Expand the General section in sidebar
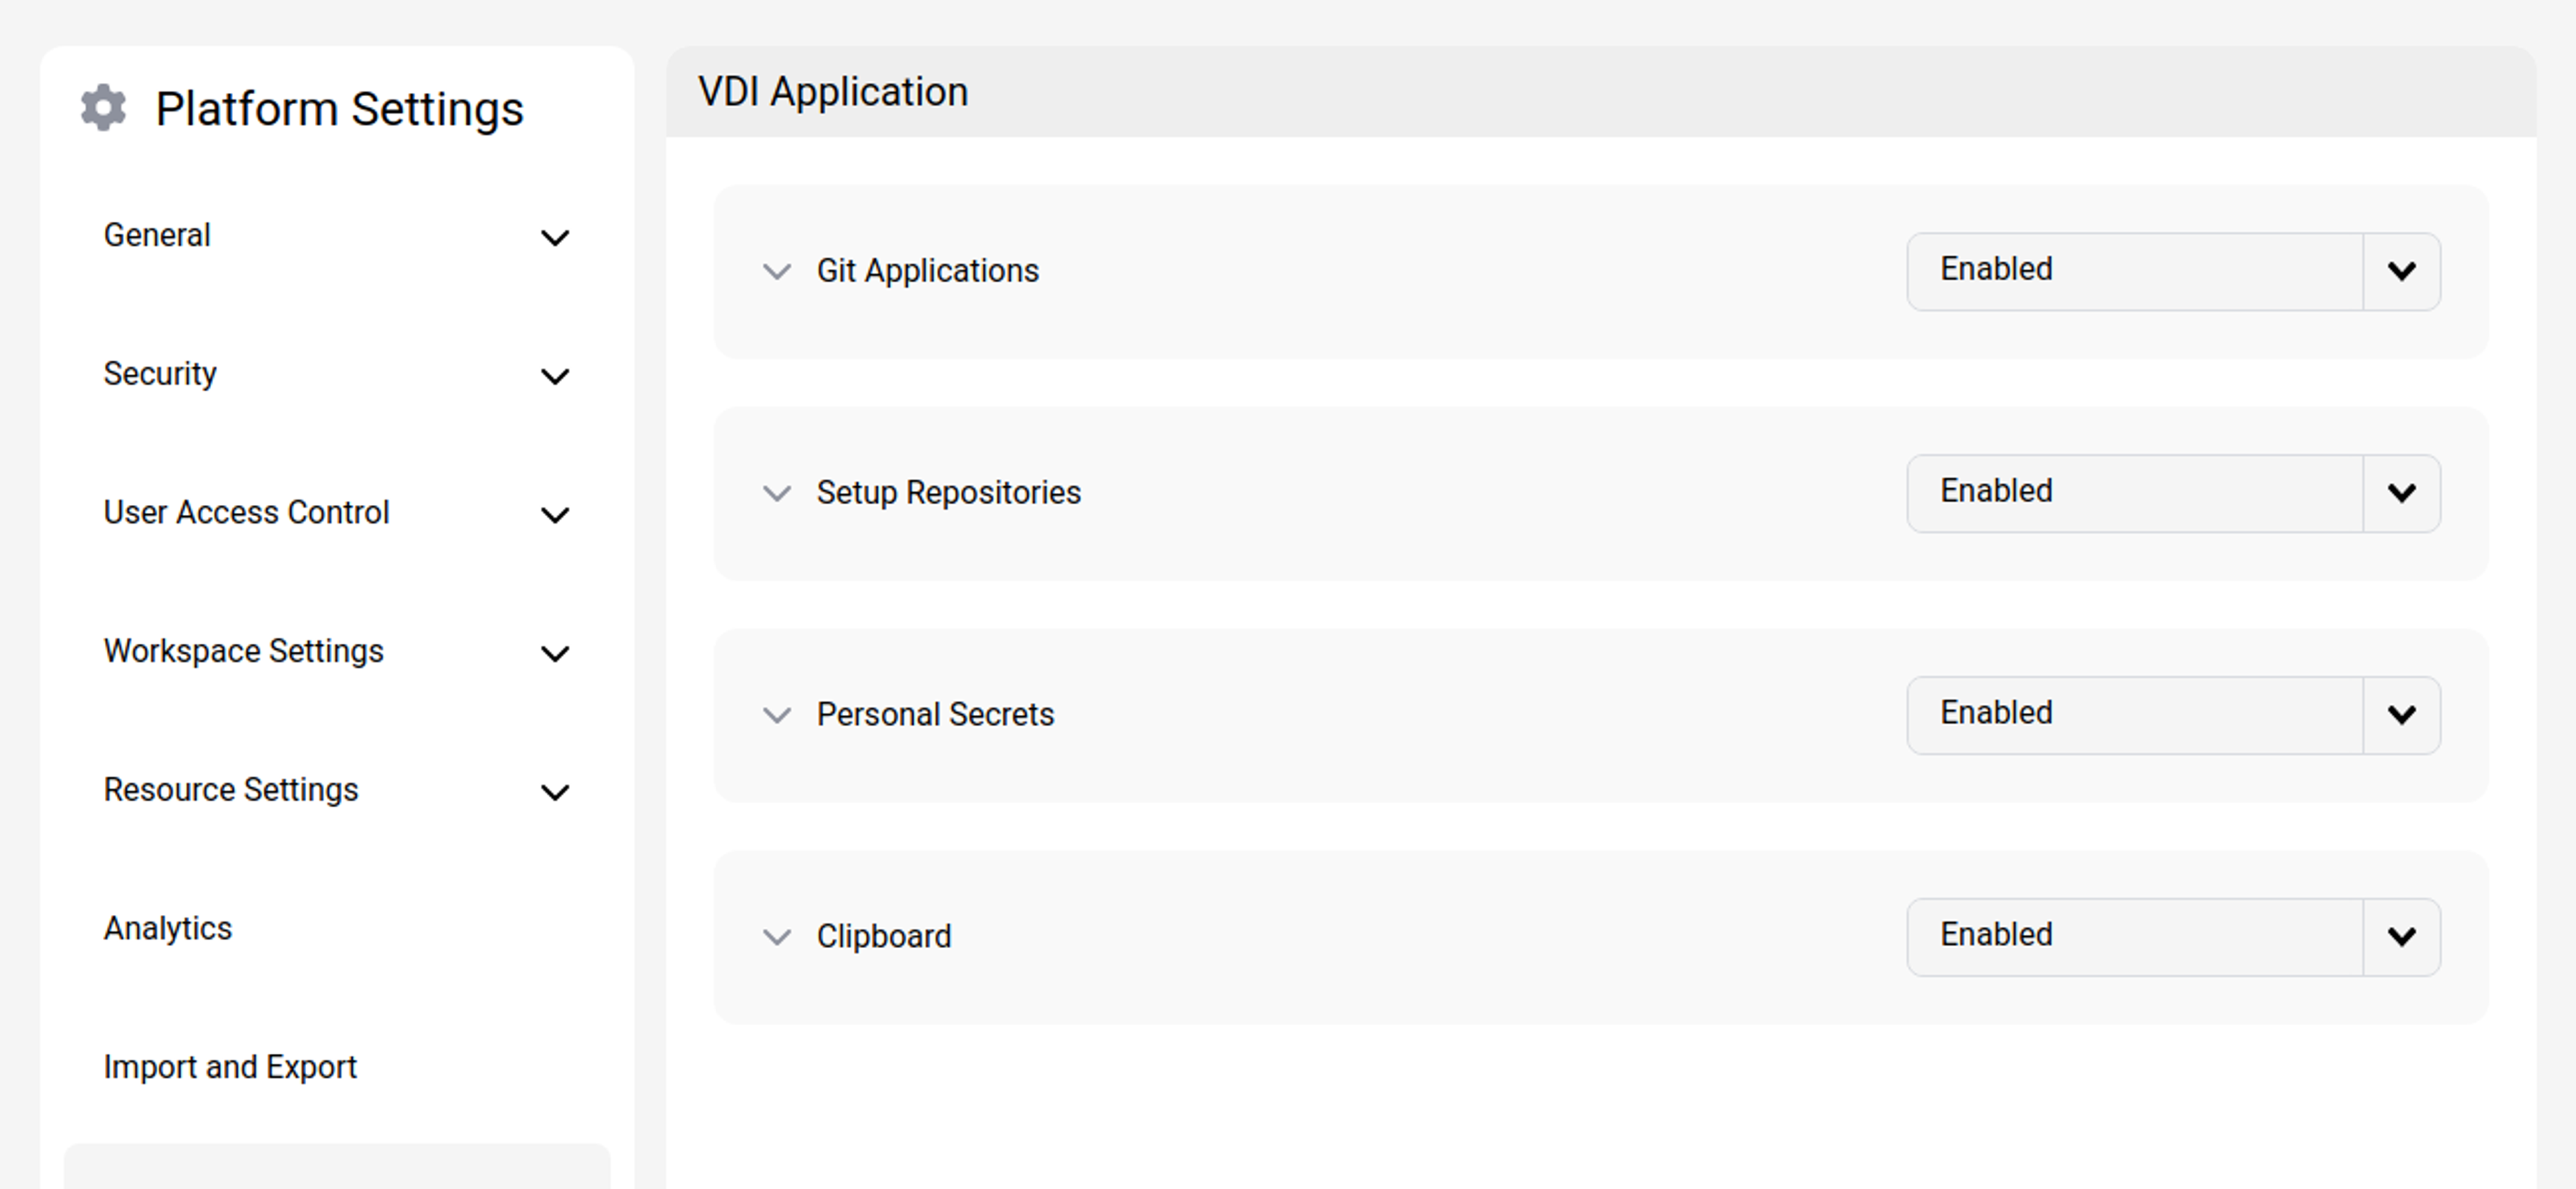This screenshot has height=1189, width=2576. click(557, 237)
